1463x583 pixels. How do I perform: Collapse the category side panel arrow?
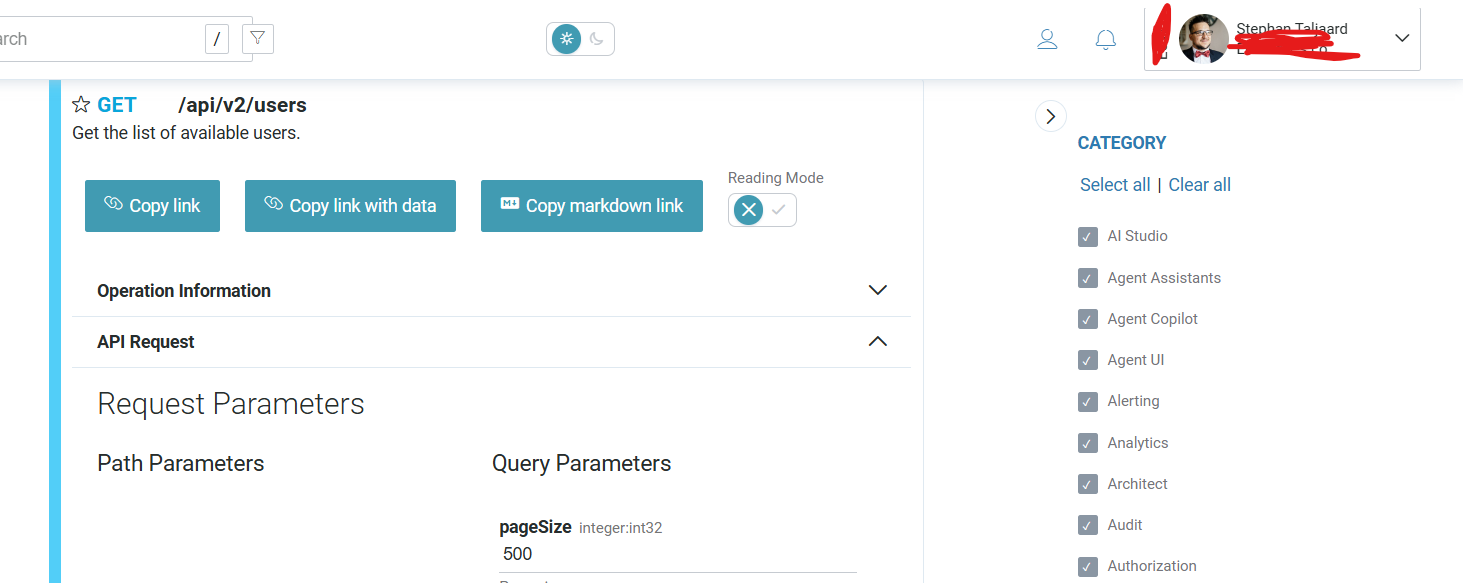coord(1050,117)
